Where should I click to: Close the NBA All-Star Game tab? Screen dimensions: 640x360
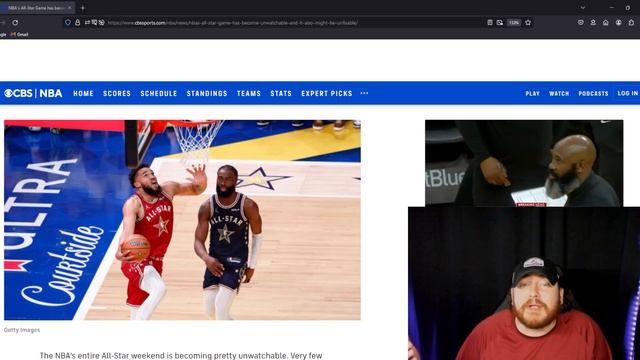coord(69,8)
